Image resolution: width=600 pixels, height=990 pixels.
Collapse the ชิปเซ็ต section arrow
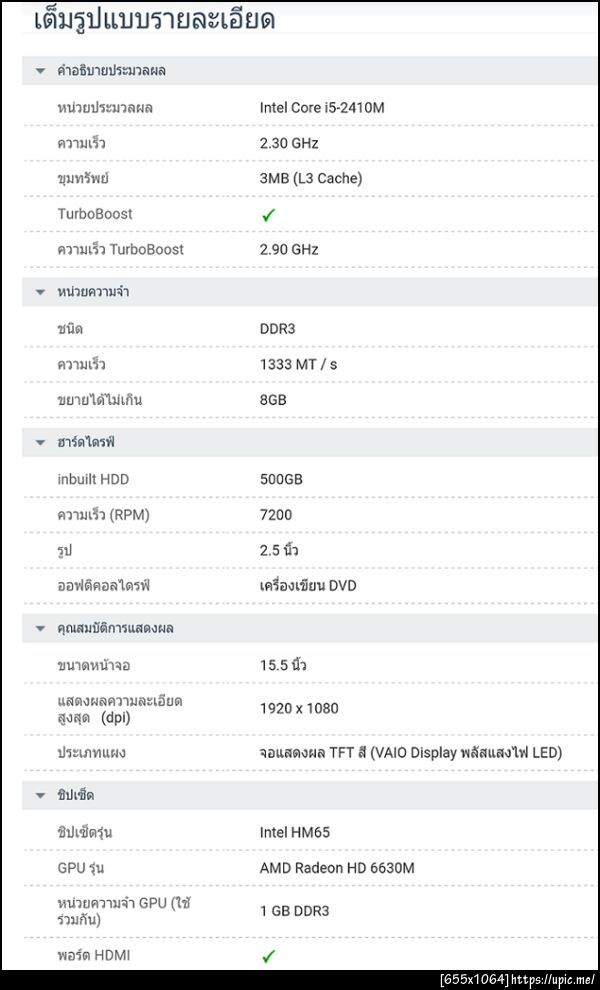[x=41, y=795]
